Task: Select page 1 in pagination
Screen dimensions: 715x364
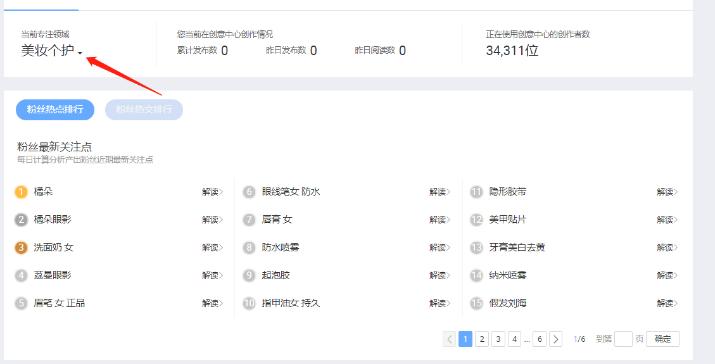Action: [465, 339]
